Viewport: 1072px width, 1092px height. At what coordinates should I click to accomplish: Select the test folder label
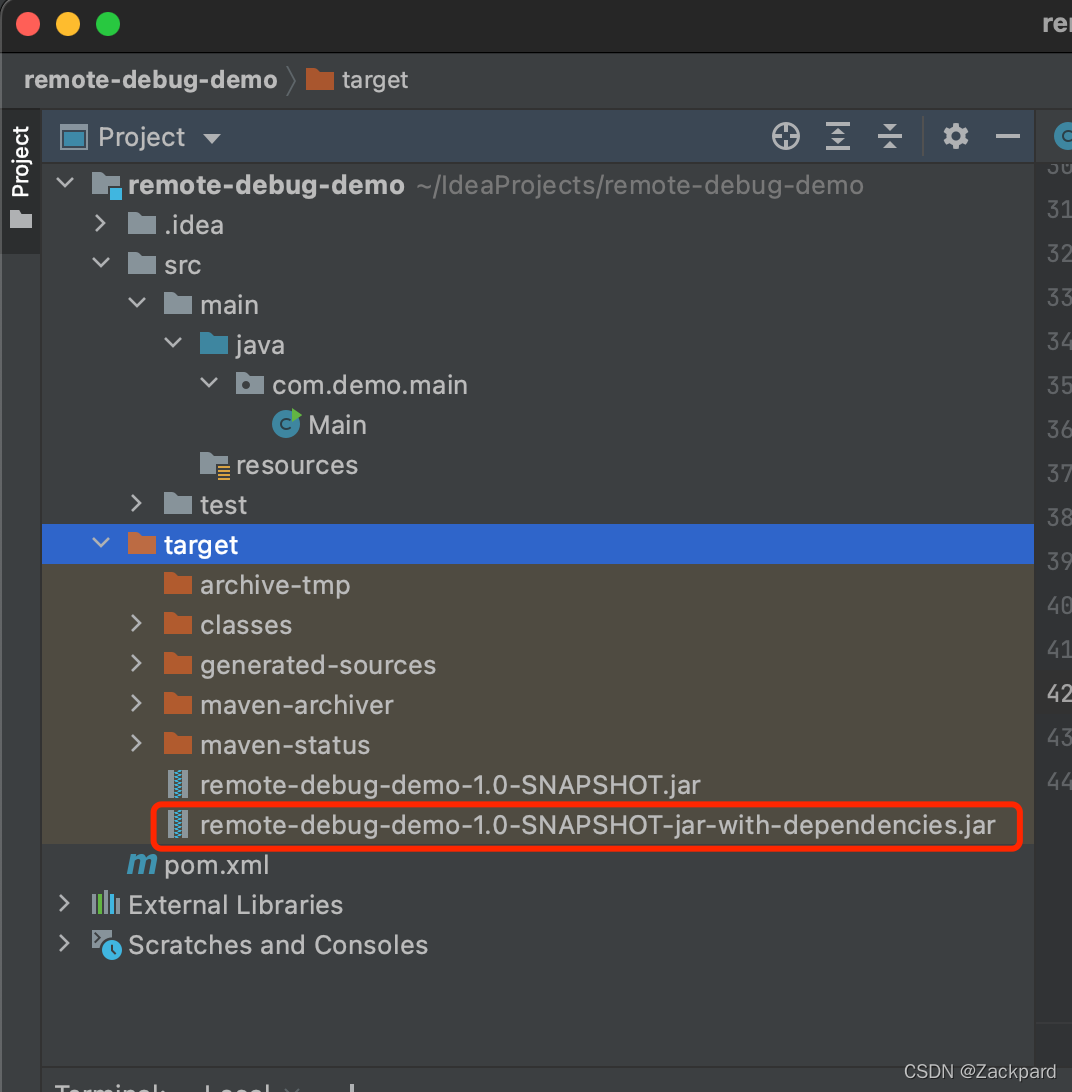(x=224, y=505)
